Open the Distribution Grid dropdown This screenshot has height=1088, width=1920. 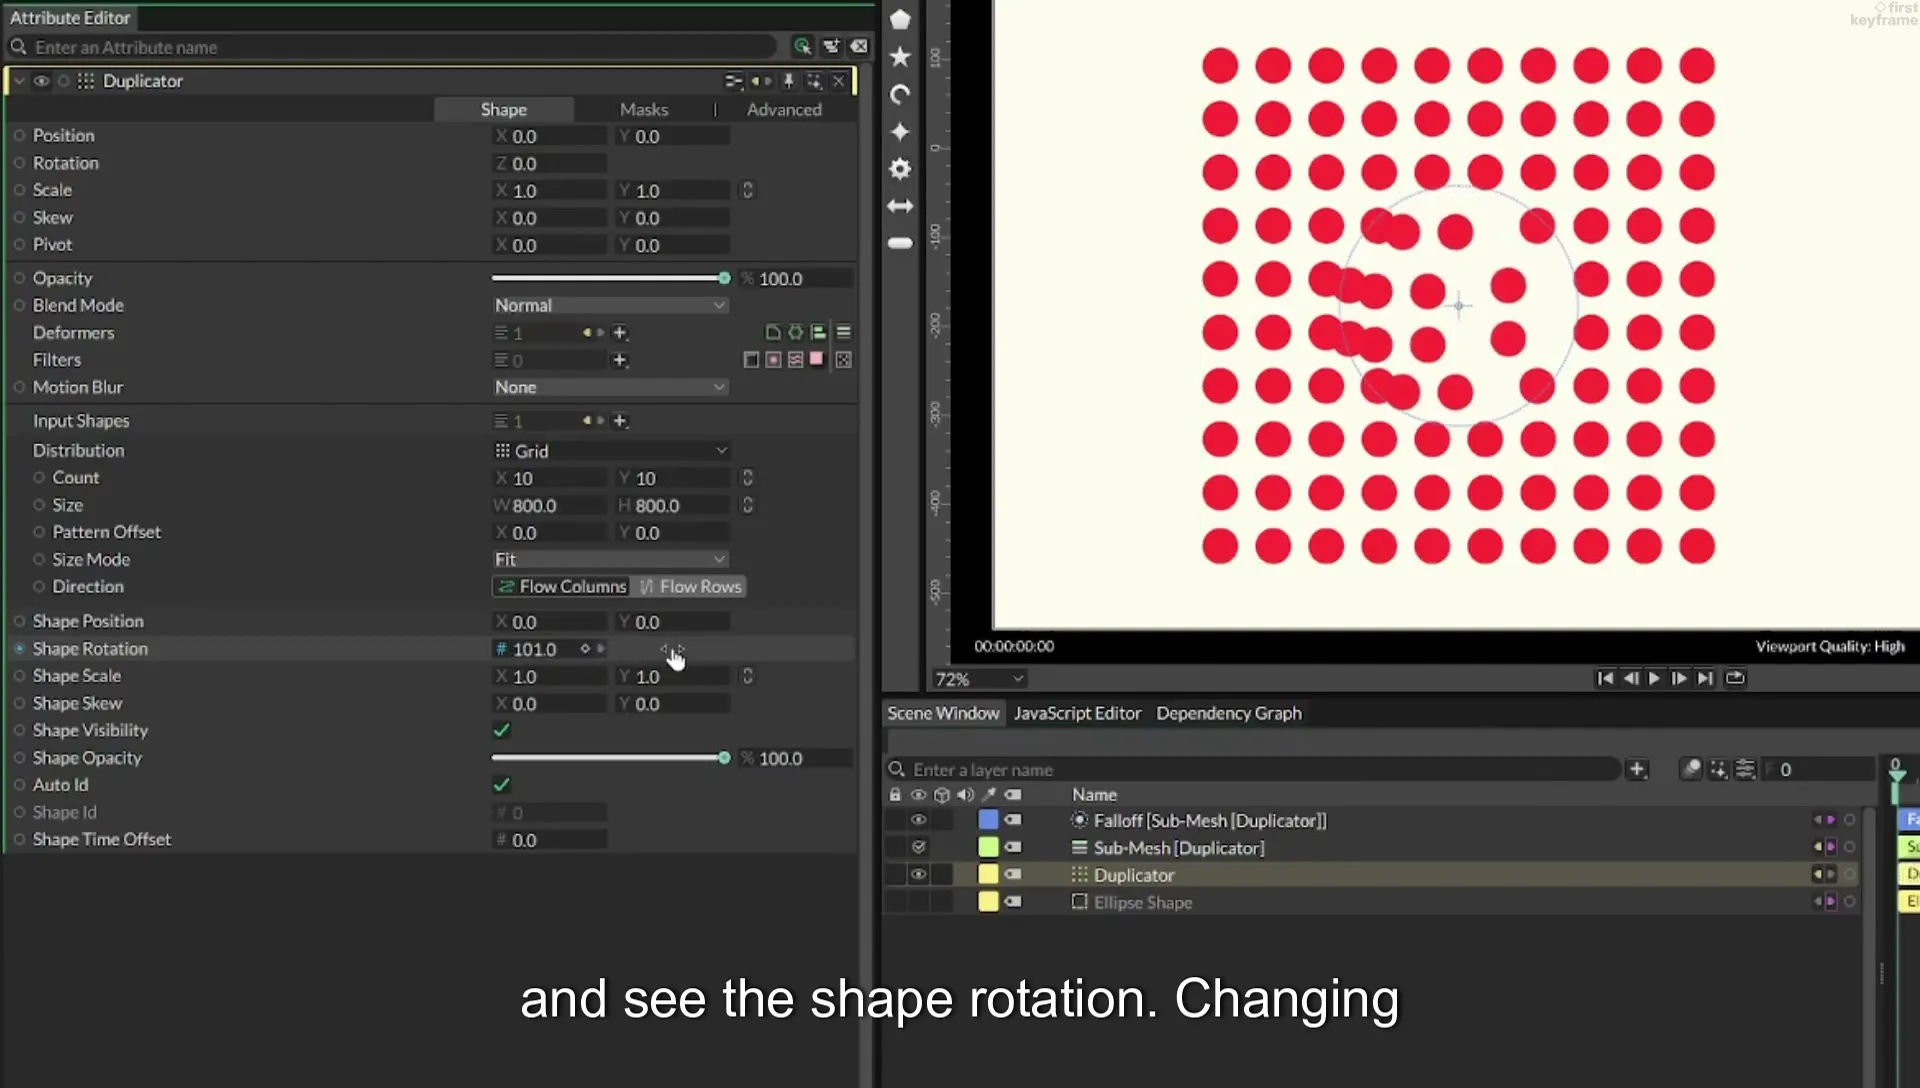click(x=610, y=451)
